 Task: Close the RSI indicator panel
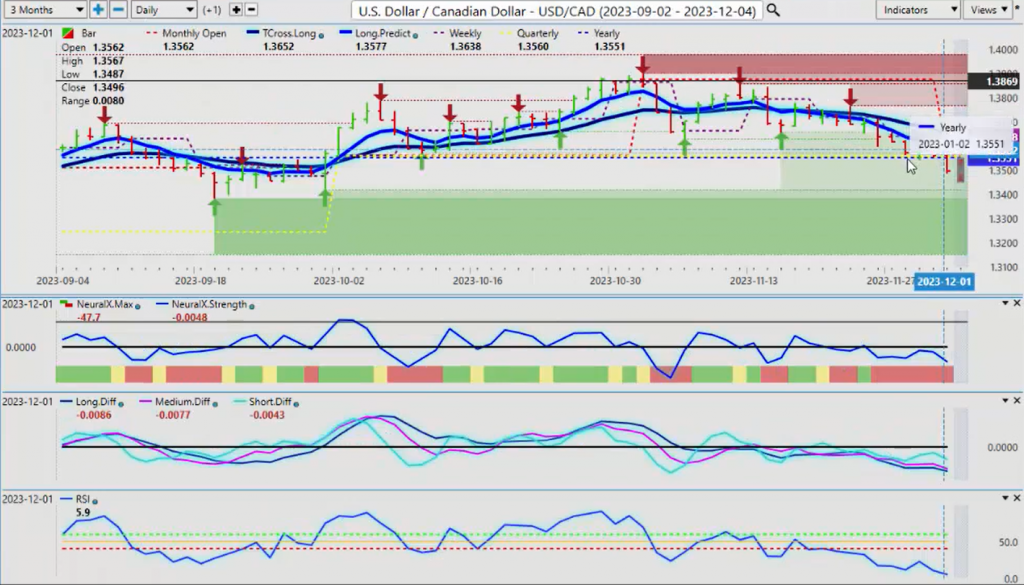pos(1016,498)
